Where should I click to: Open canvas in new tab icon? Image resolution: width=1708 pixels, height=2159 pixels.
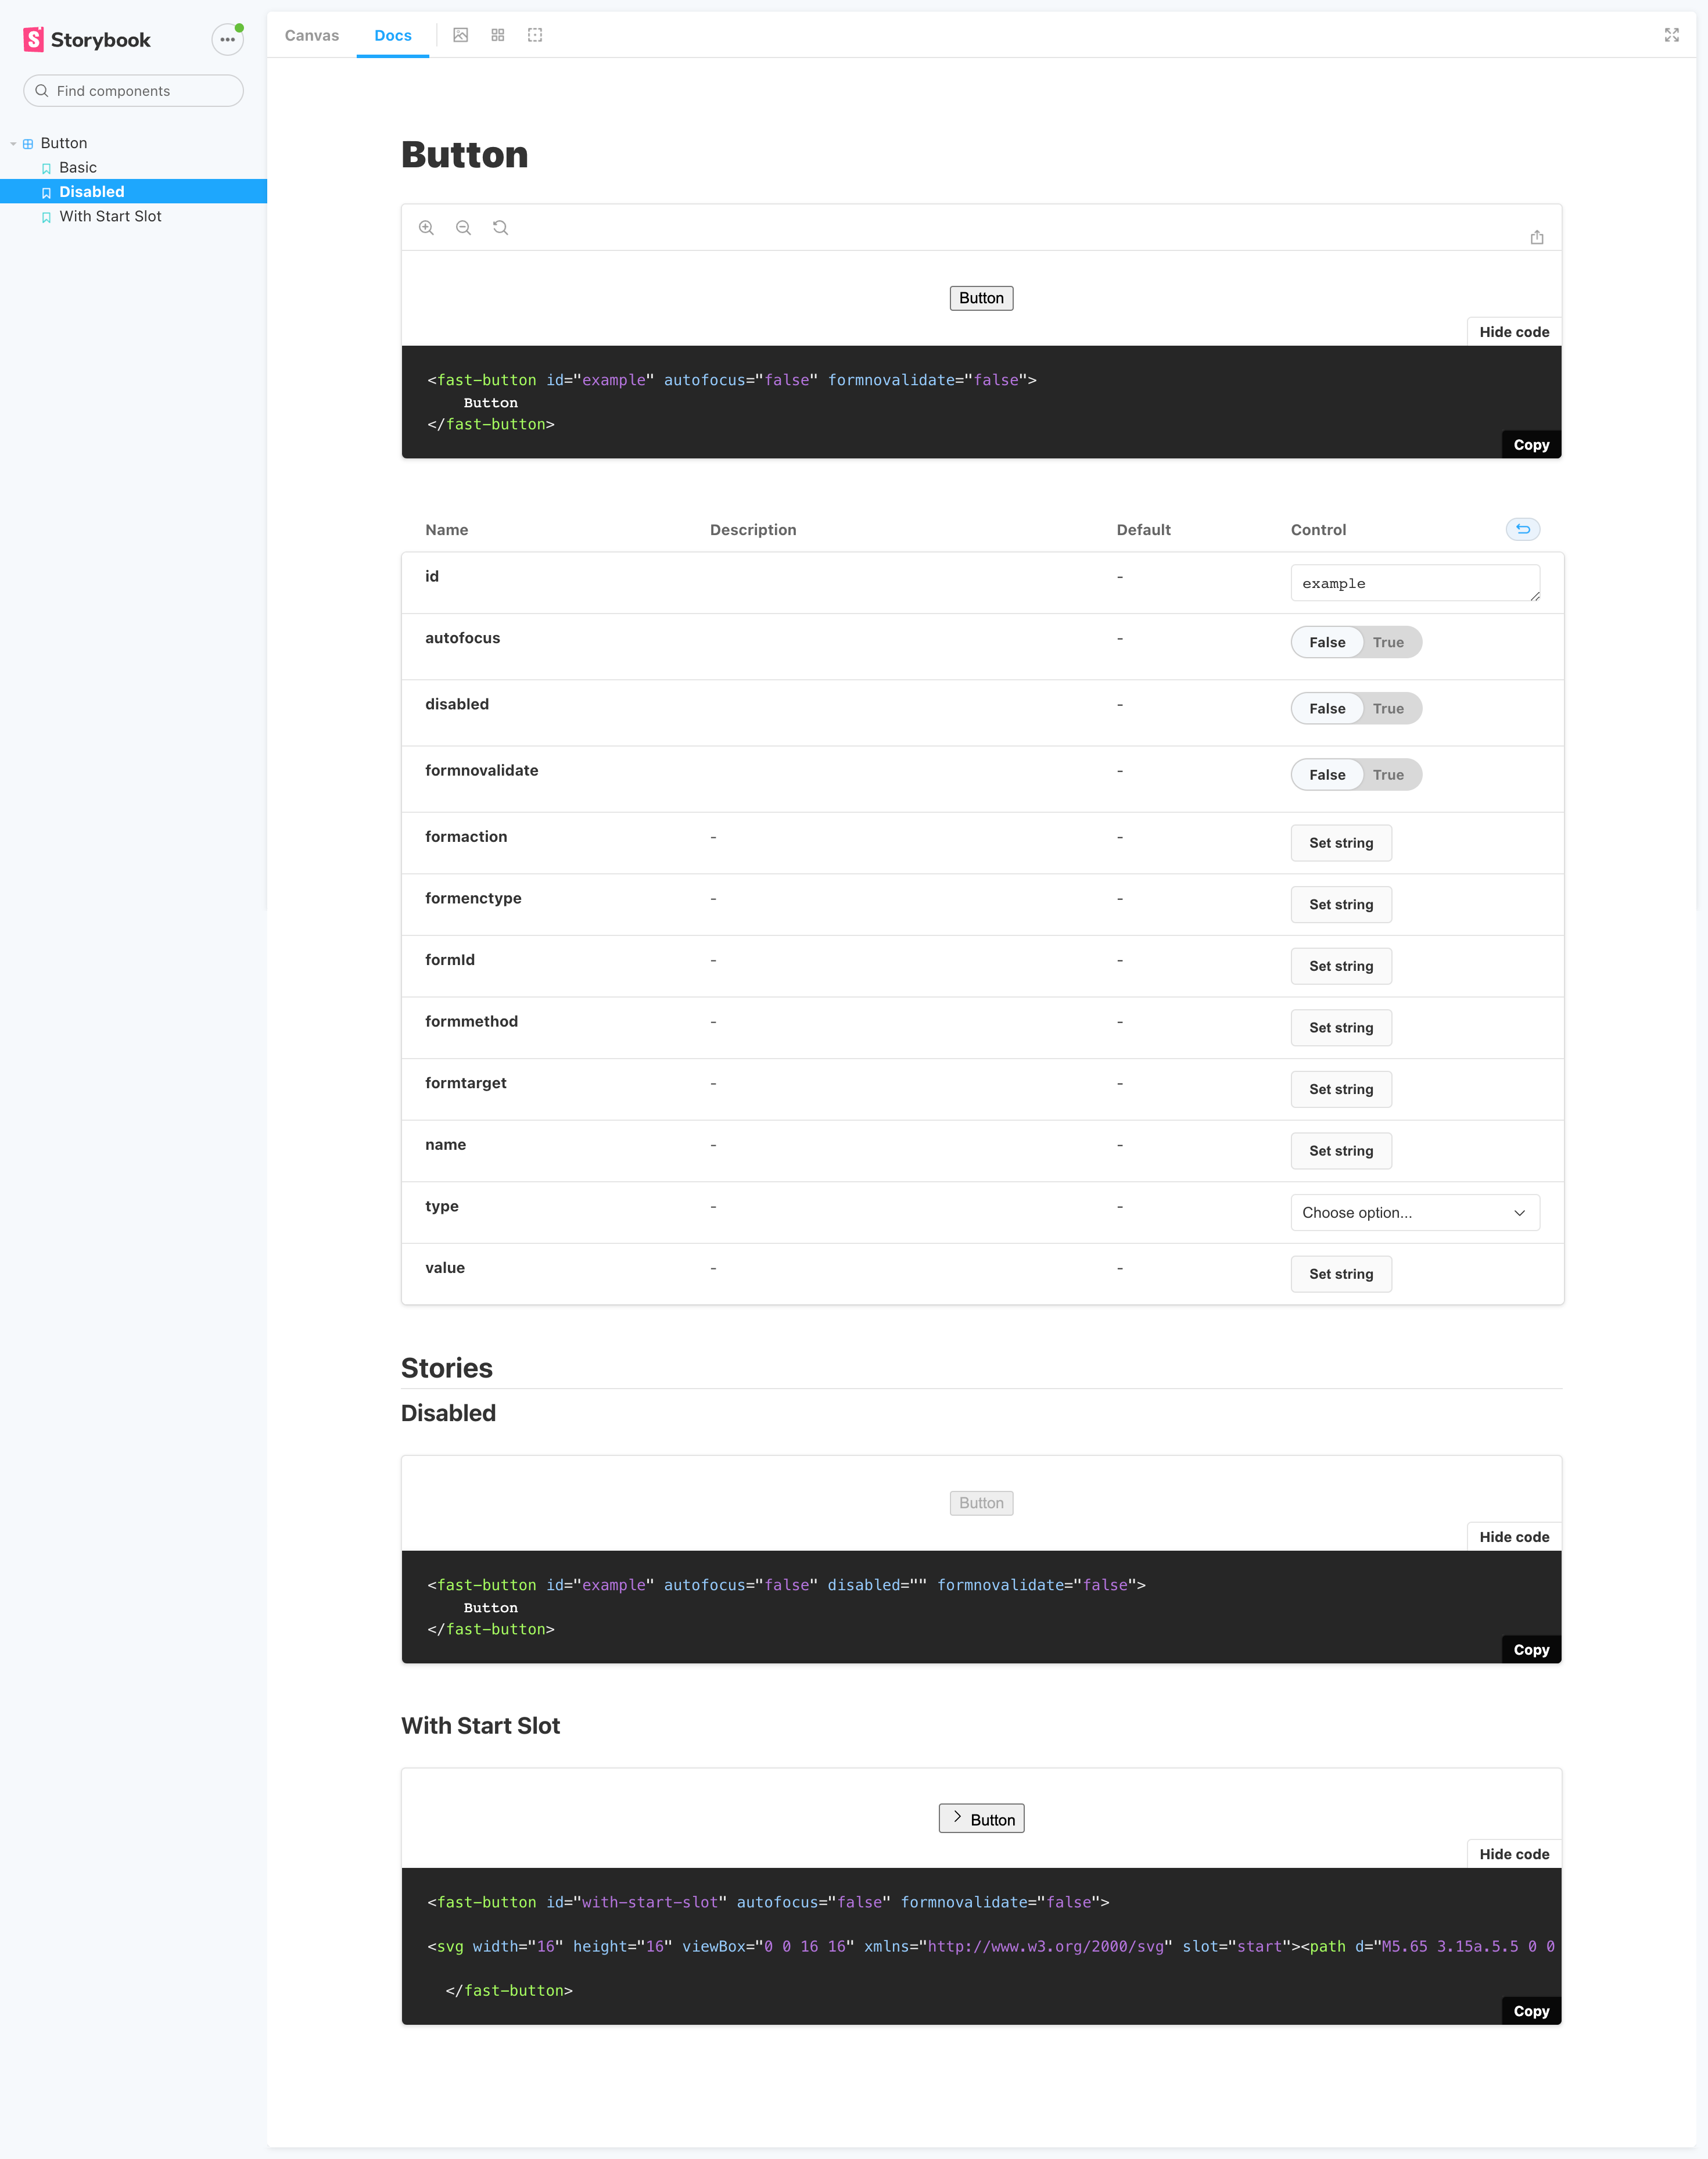pyautogui.click(x=1536, y=237)
